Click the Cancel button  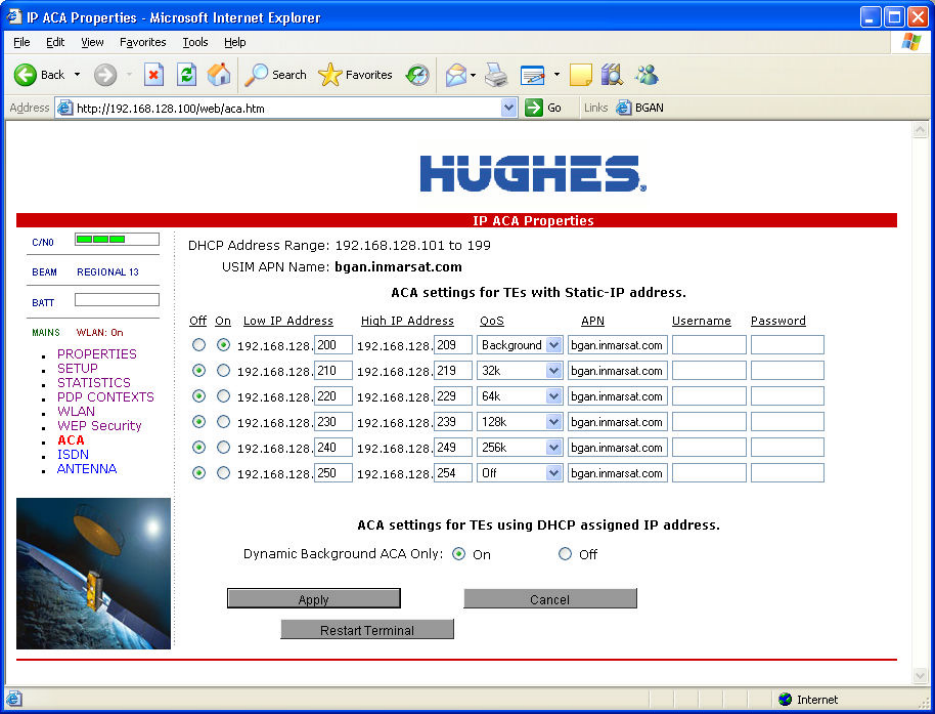click(550, 599)
